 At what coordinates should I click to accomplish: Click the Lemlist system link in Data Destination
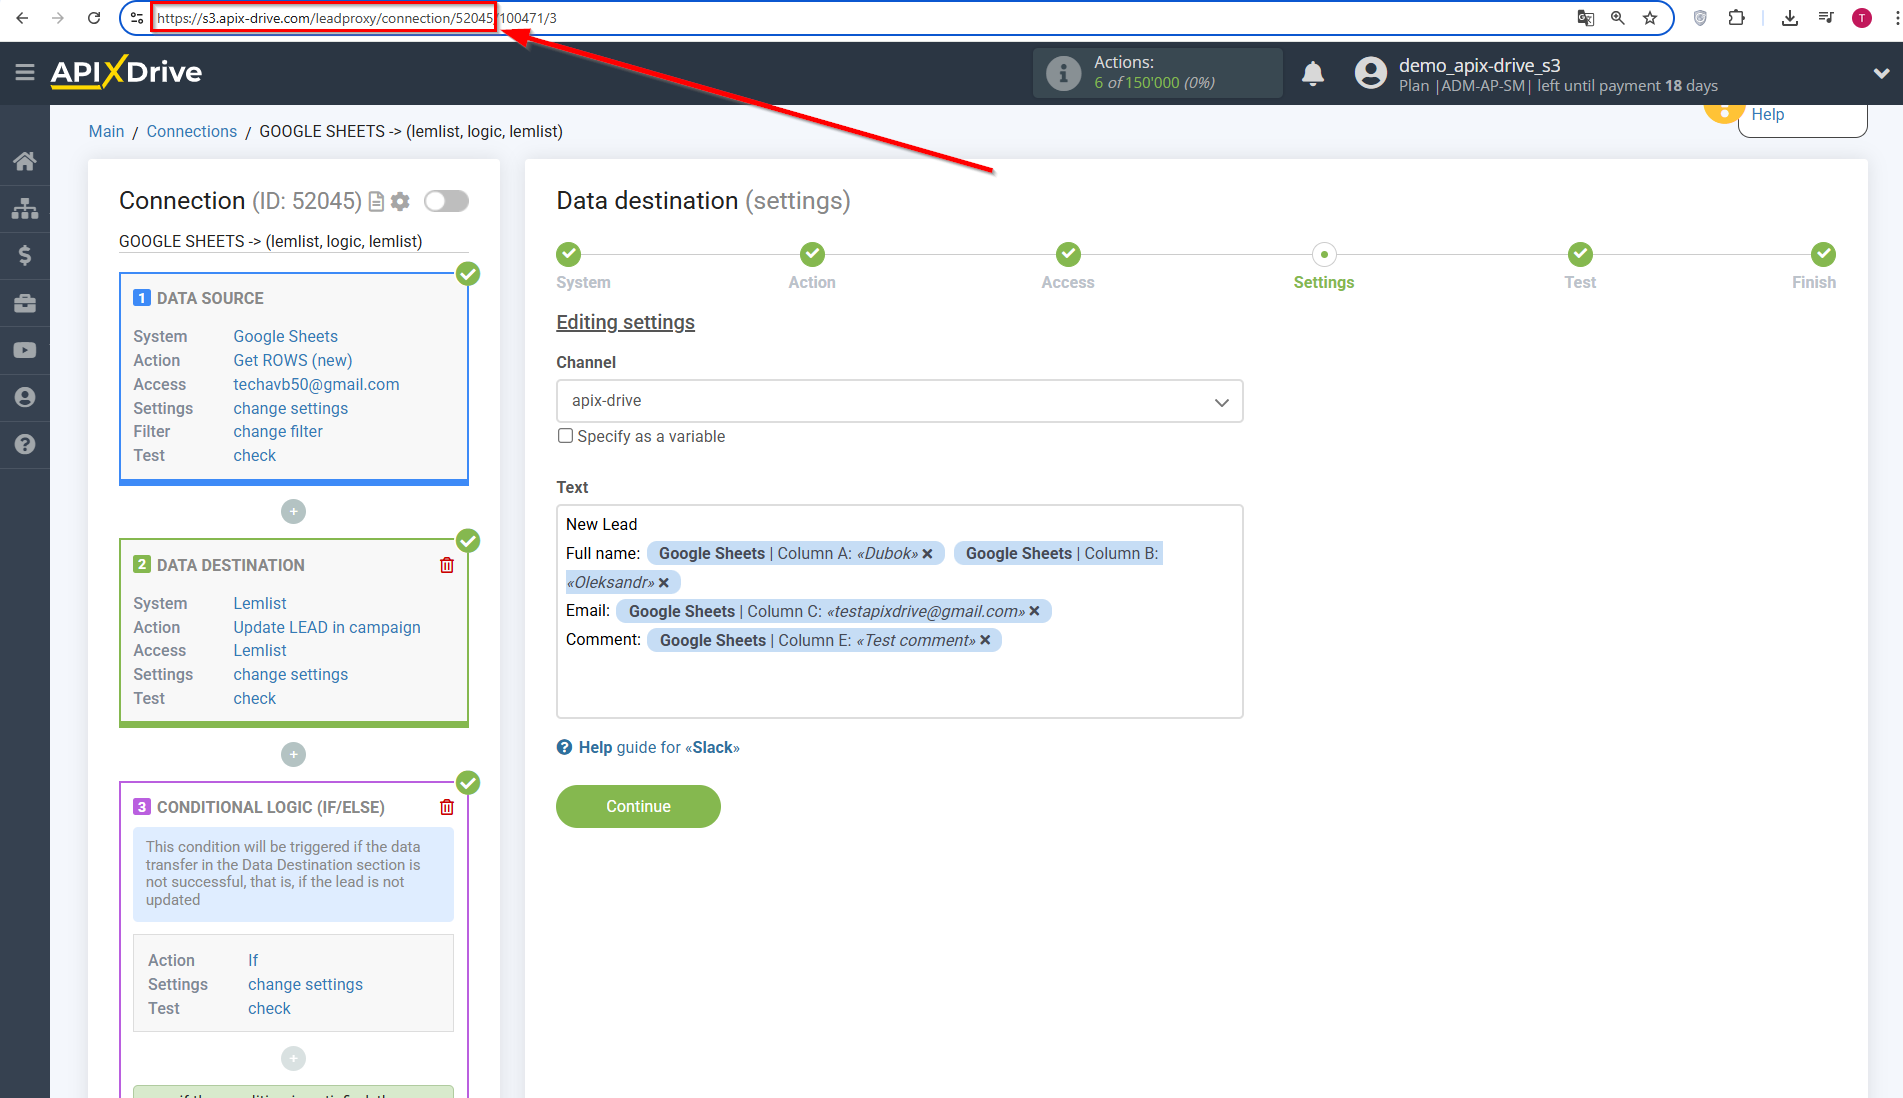pyautogui.click(x=260, y=603)
